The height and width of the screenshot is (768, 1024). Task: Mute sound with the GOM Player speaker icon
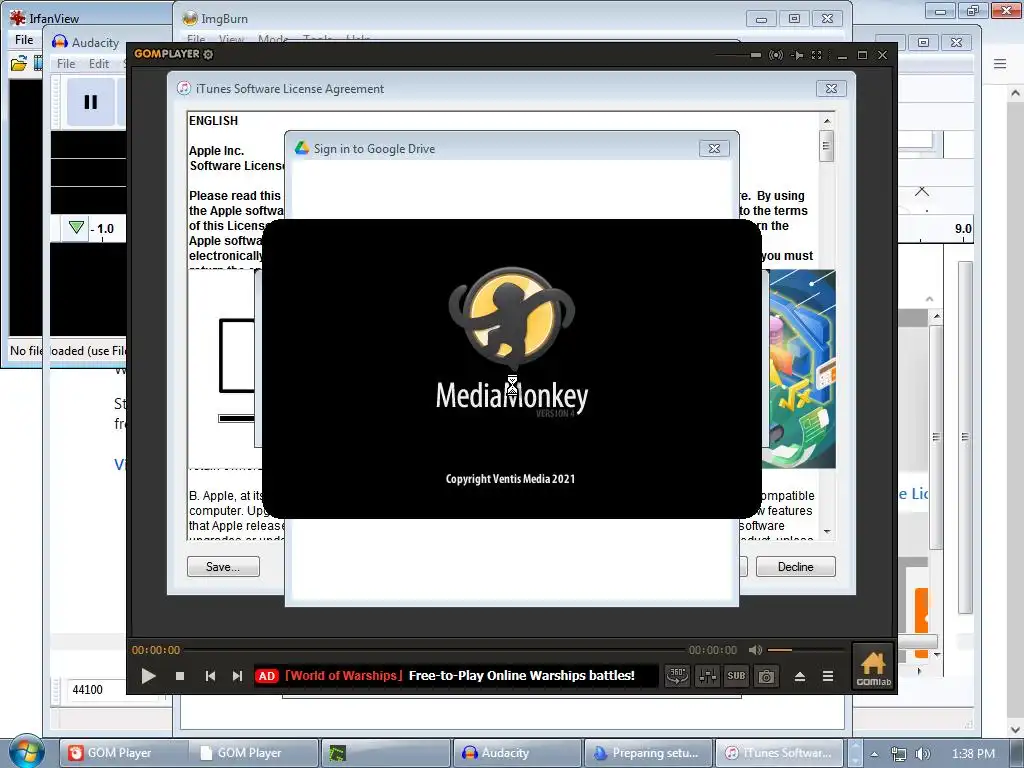pyautogui.click(x=756, y=650)
